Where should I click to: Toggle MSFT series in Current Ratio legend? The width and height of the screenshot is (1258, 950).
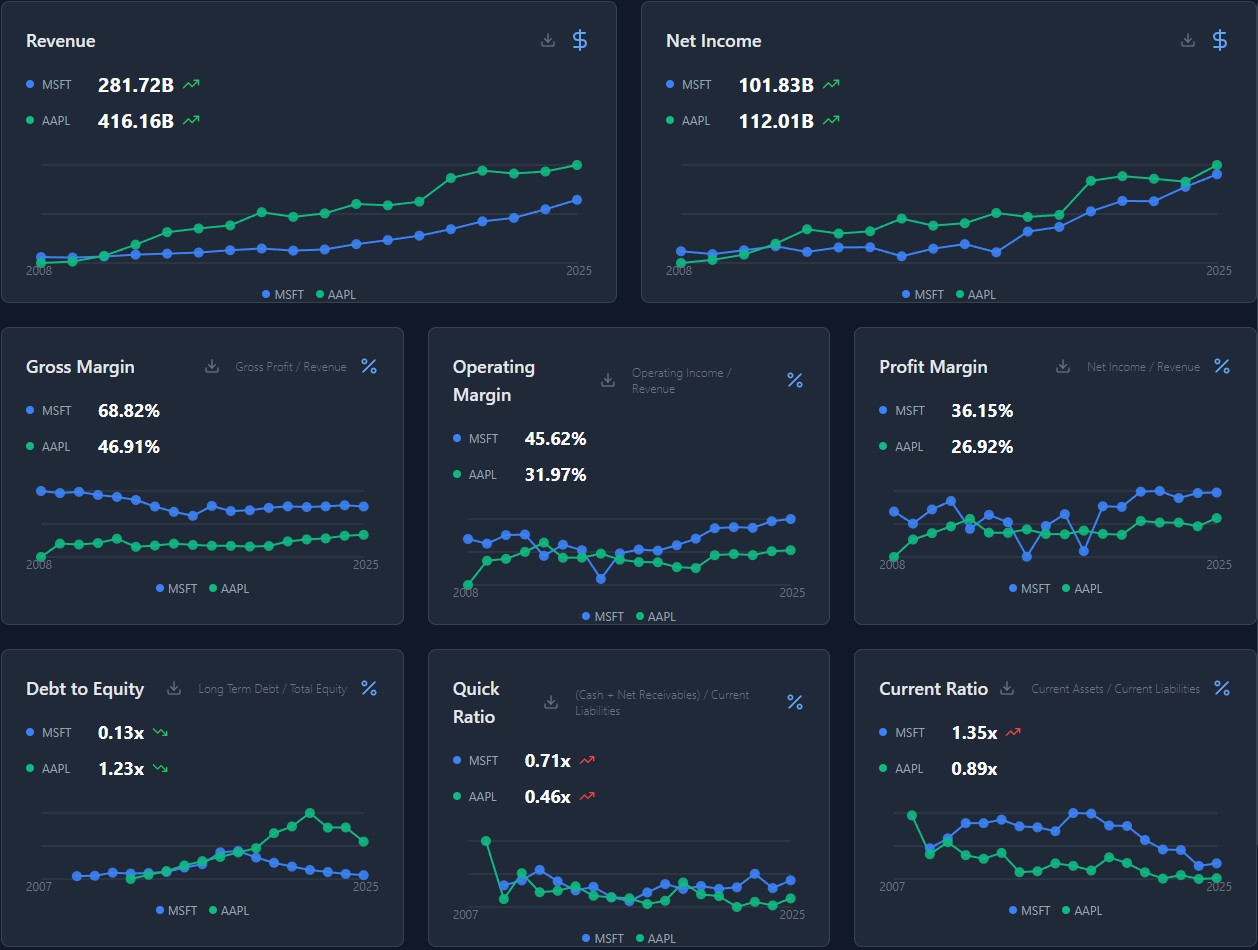tap(1032, 910)
